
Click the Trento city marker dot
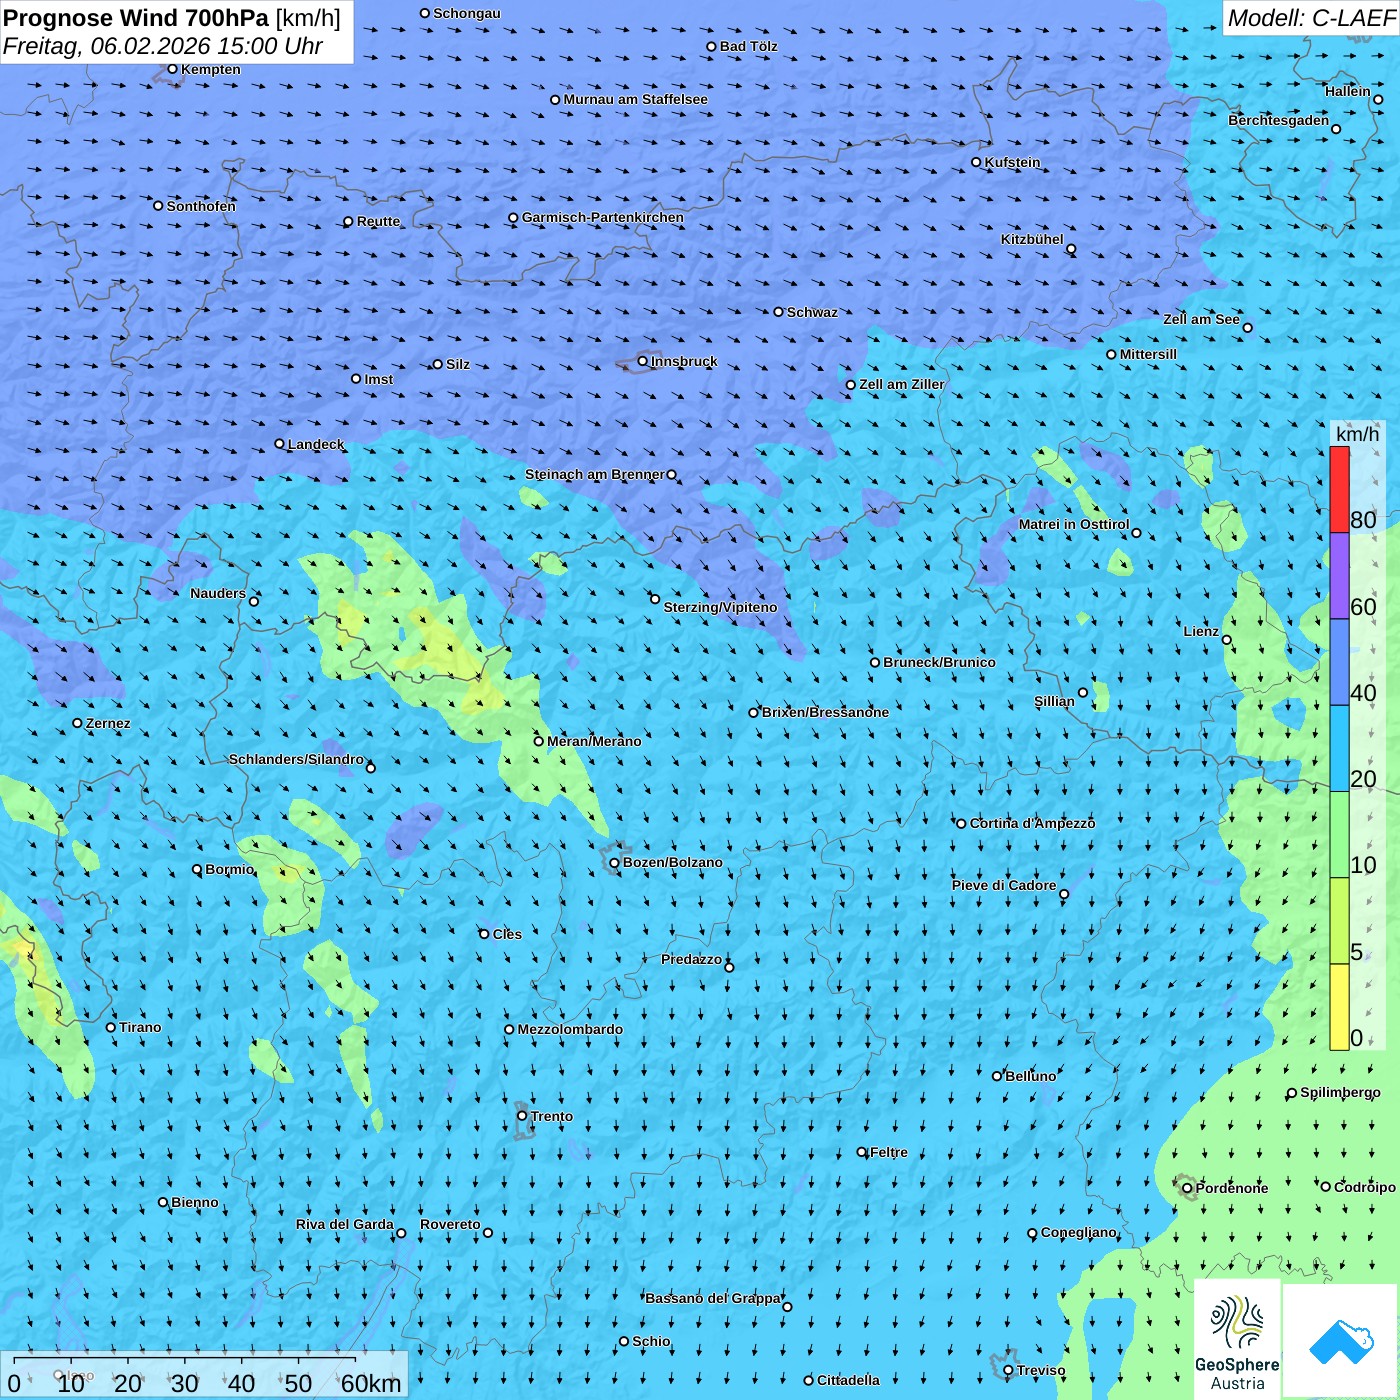click(x=522, y=1116)
